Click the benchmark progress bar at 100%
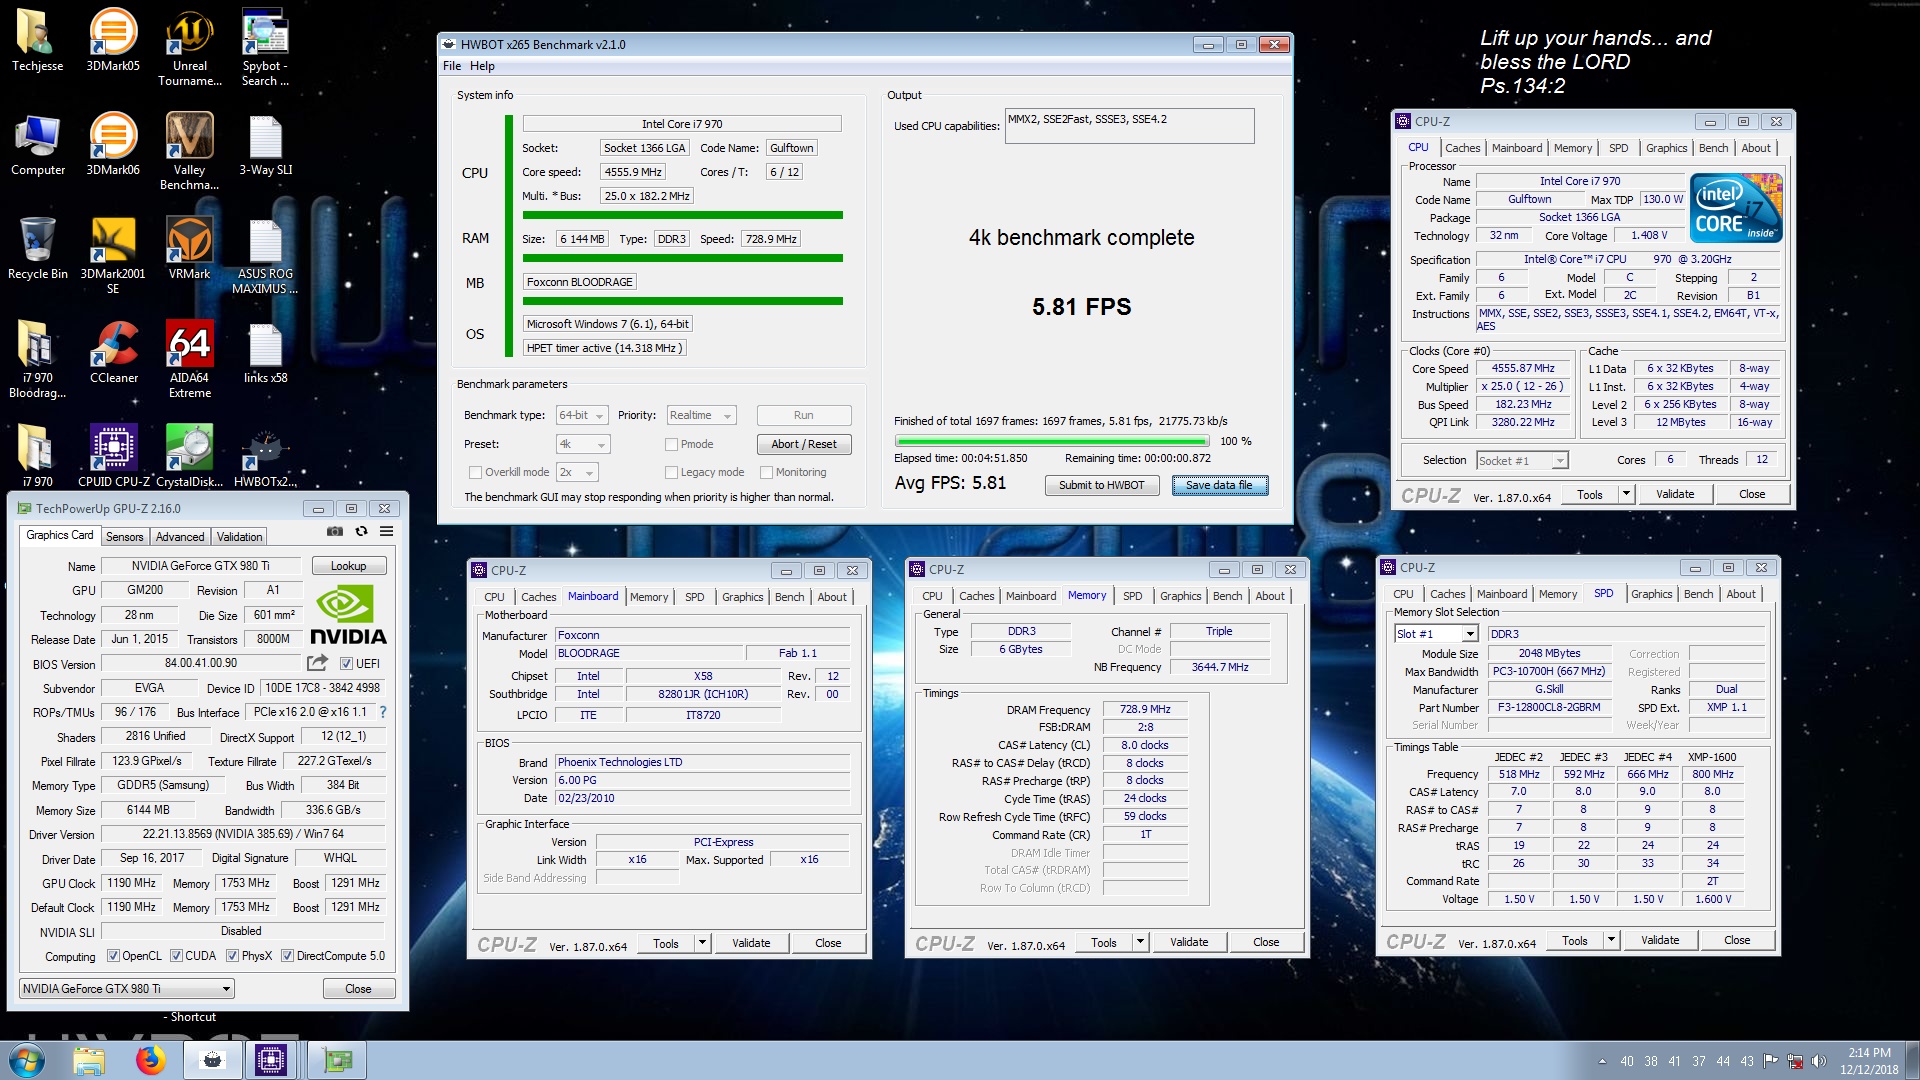The width and height of the screenshot is (1920, 1080). click(x=1051, y=441)
